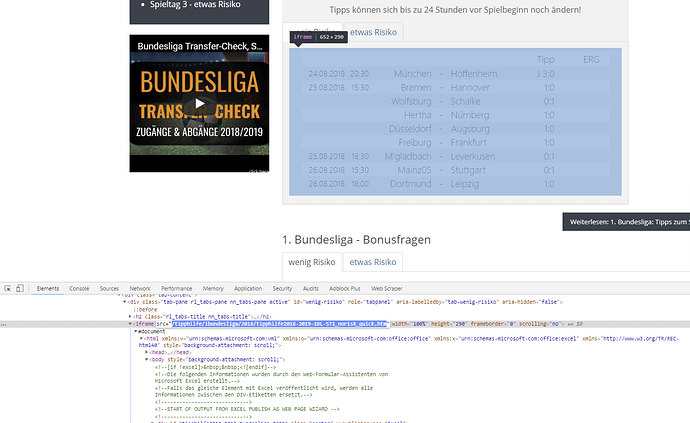Collapse the iframe node in the DOM tree

click(130, 324)
